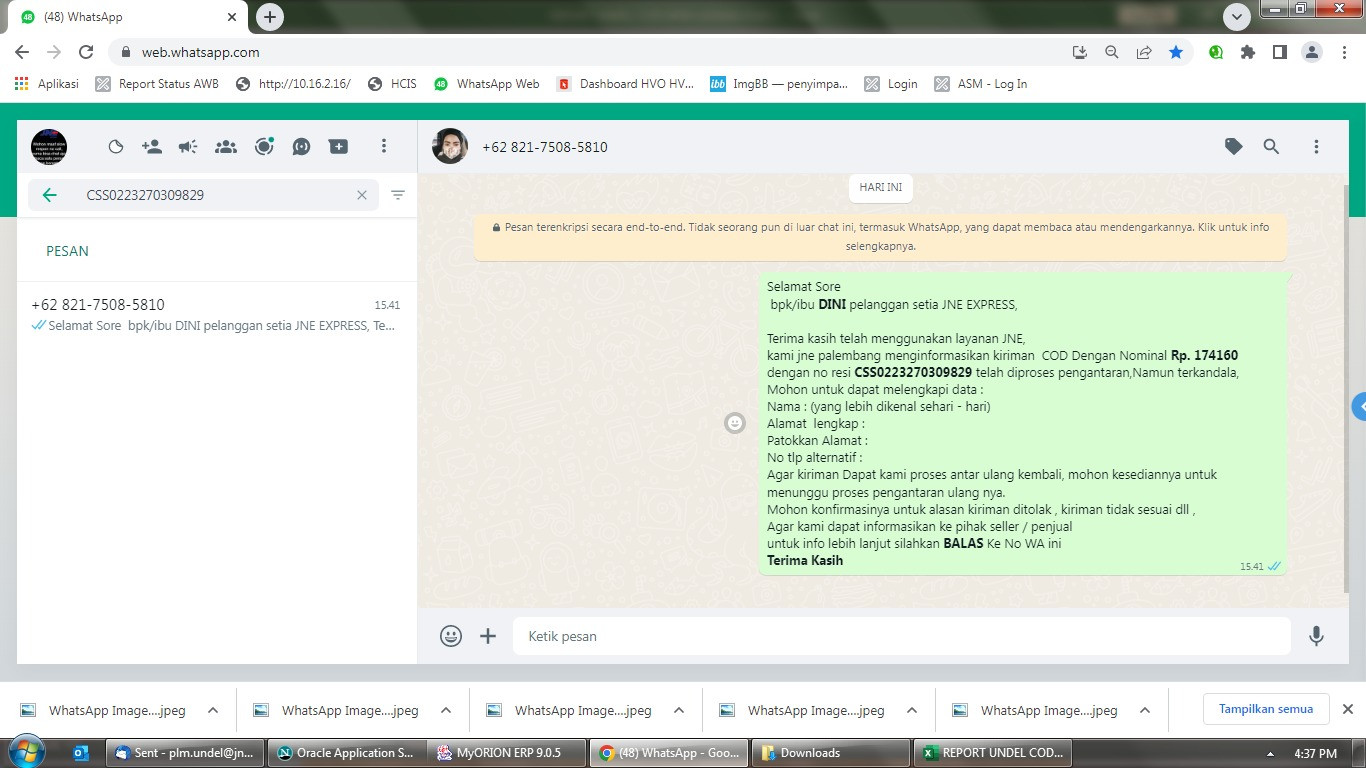Clear the search text with X

pos(362,195)
